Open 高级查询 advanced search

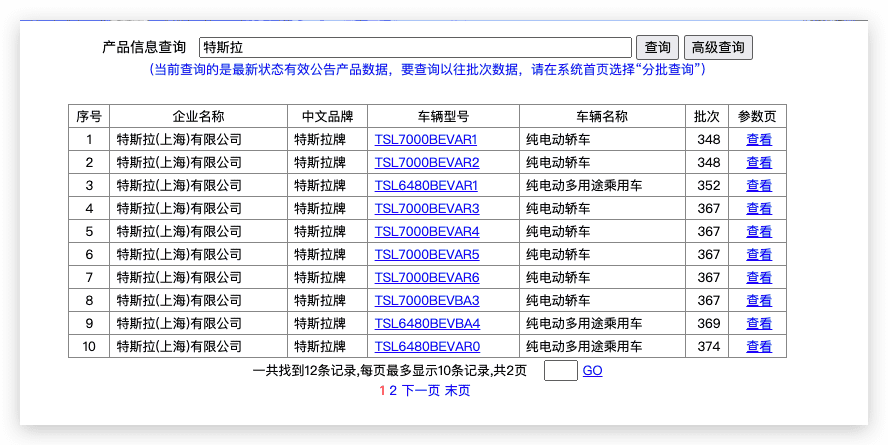pos(718,47)
